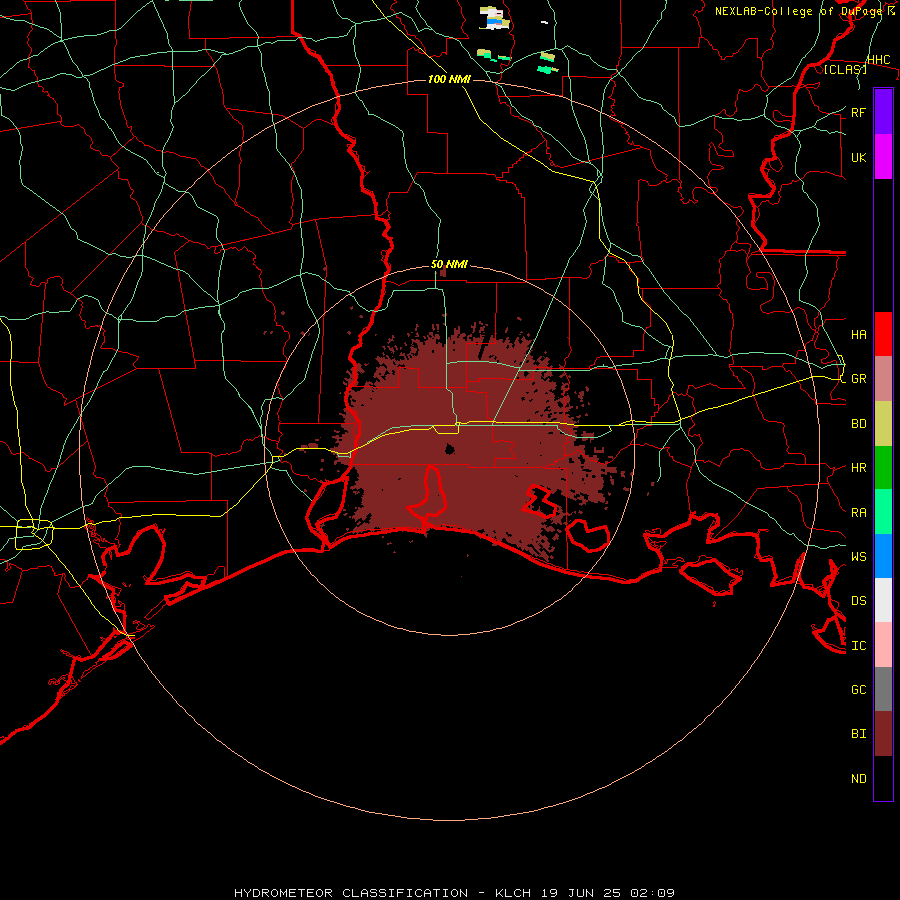Click the blue WS color swatch
This screenshot has height=900, width=900.
point(883,556)
